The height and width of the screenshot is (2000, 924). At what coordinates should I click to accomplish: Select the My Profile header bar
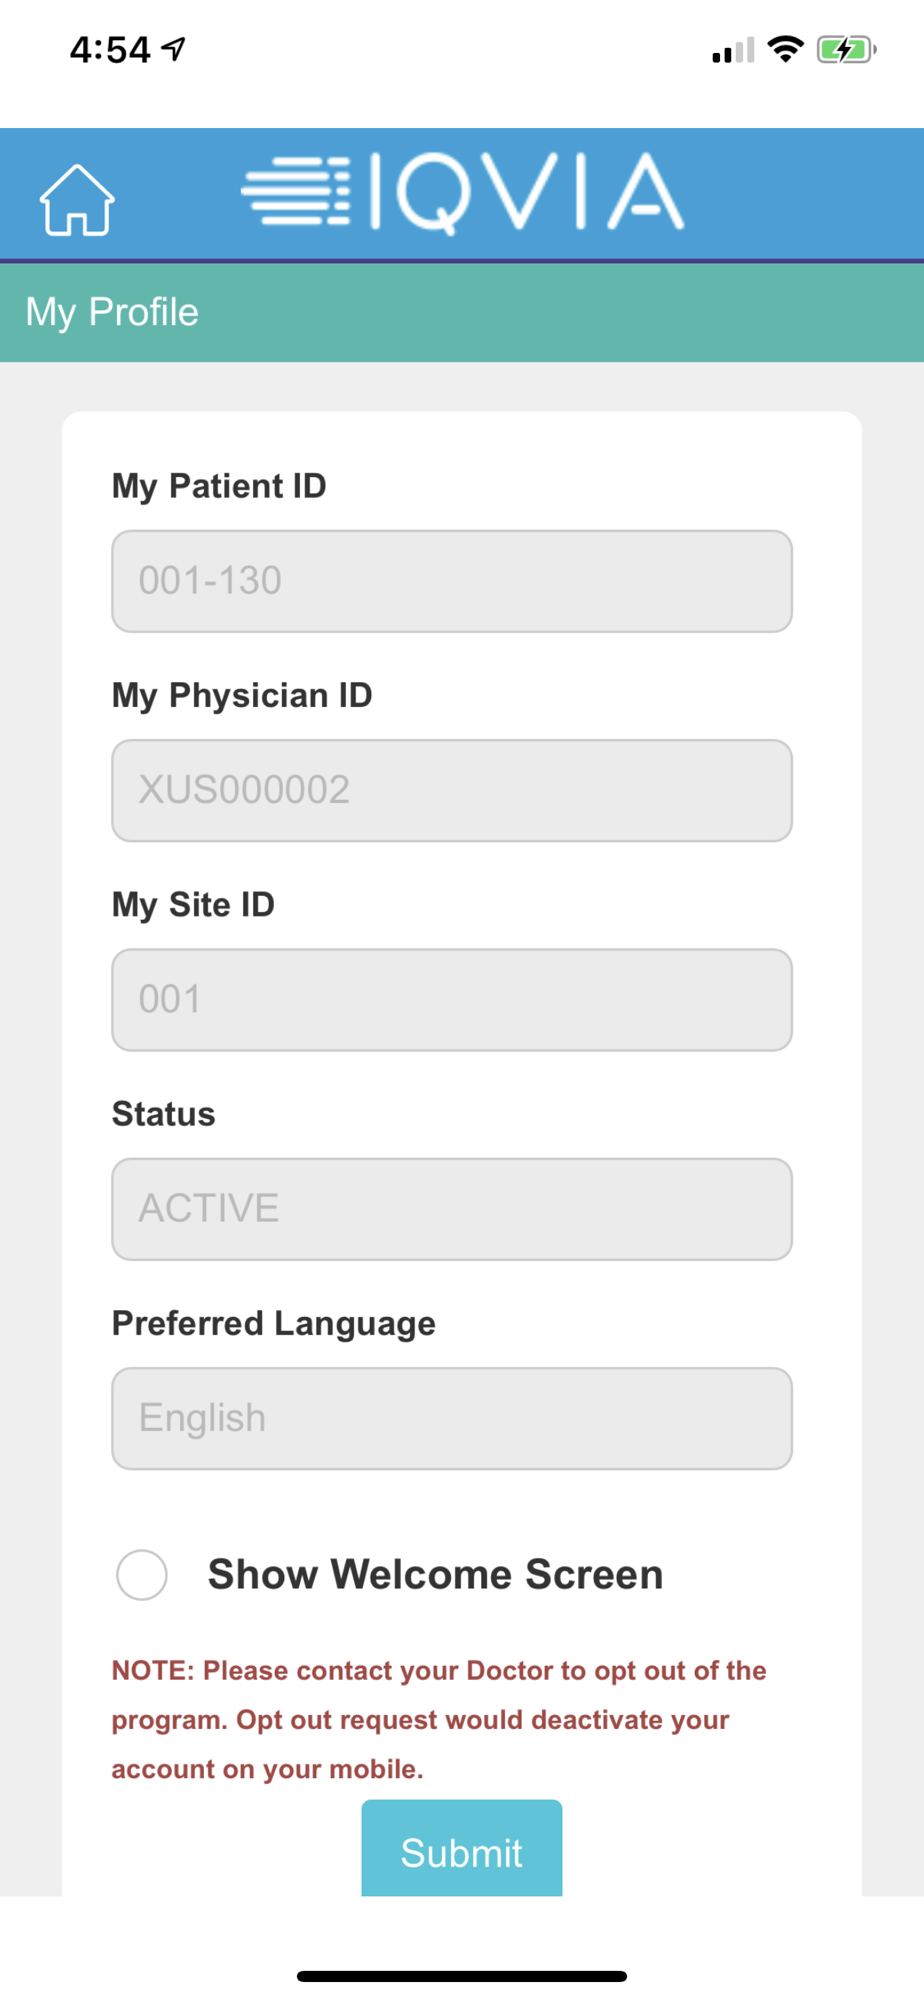tap(462, 312)
